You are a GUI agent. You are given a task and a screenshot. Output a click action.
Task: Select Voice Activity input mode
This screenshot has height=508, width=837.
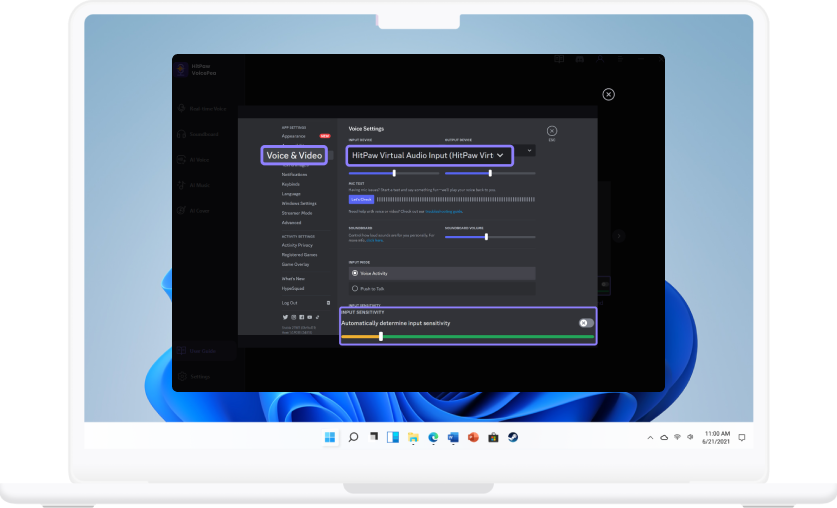pyautogui.click(x=442, y=273)
